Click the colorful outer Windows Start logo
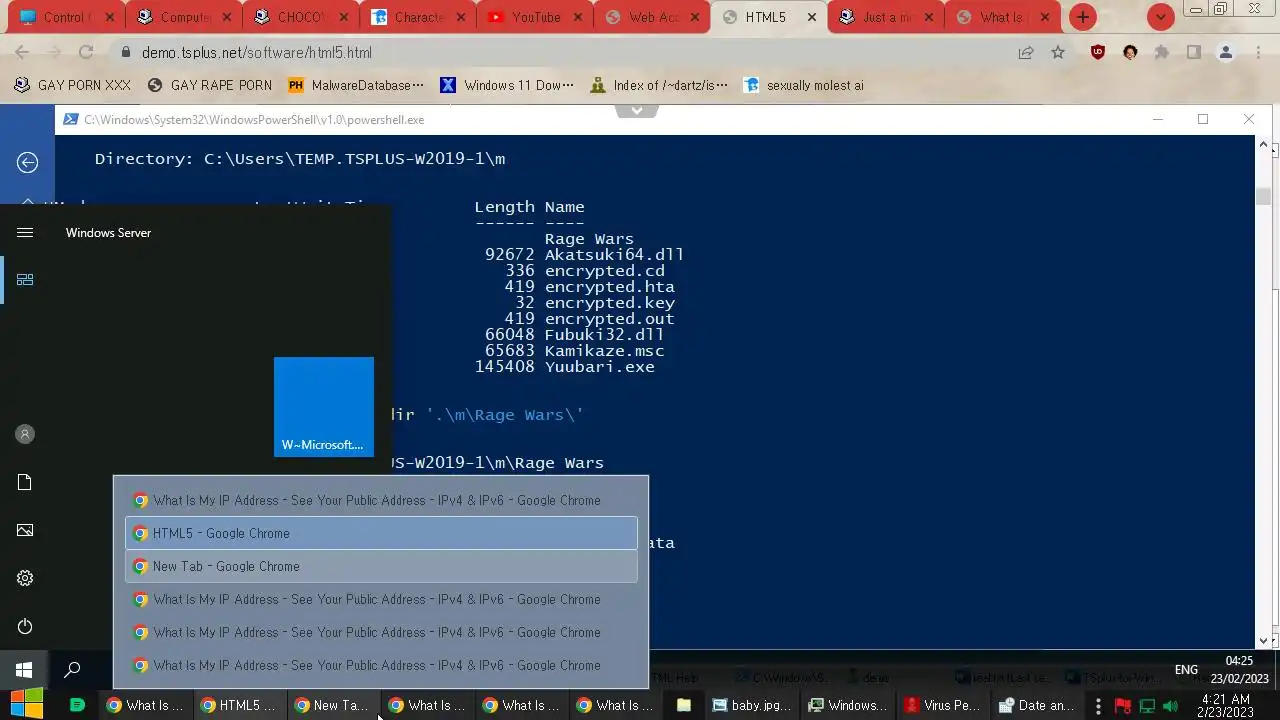The width and height of the screenshot is (1280, 720). 27,704
